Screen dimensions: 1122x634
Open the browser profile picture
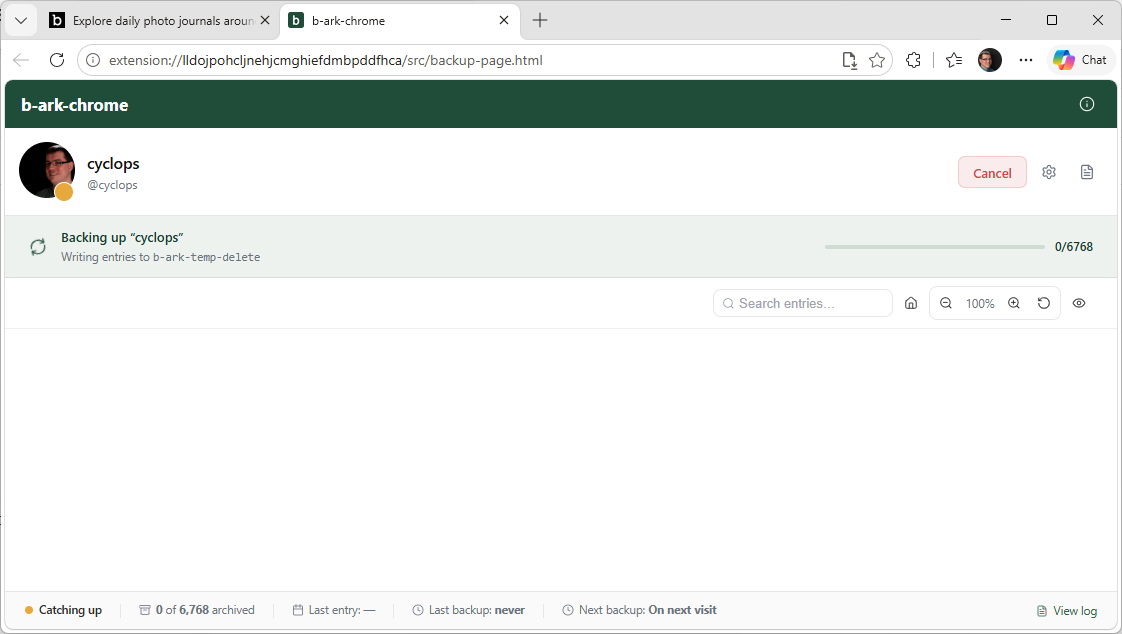click(990, 60)
